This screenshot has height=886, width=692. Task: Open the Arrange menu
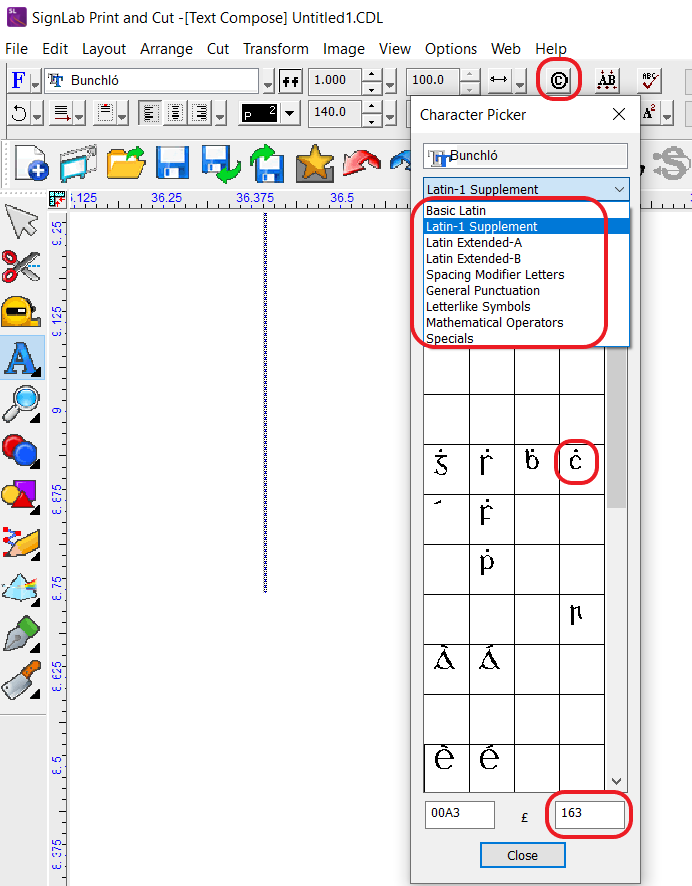166,49
